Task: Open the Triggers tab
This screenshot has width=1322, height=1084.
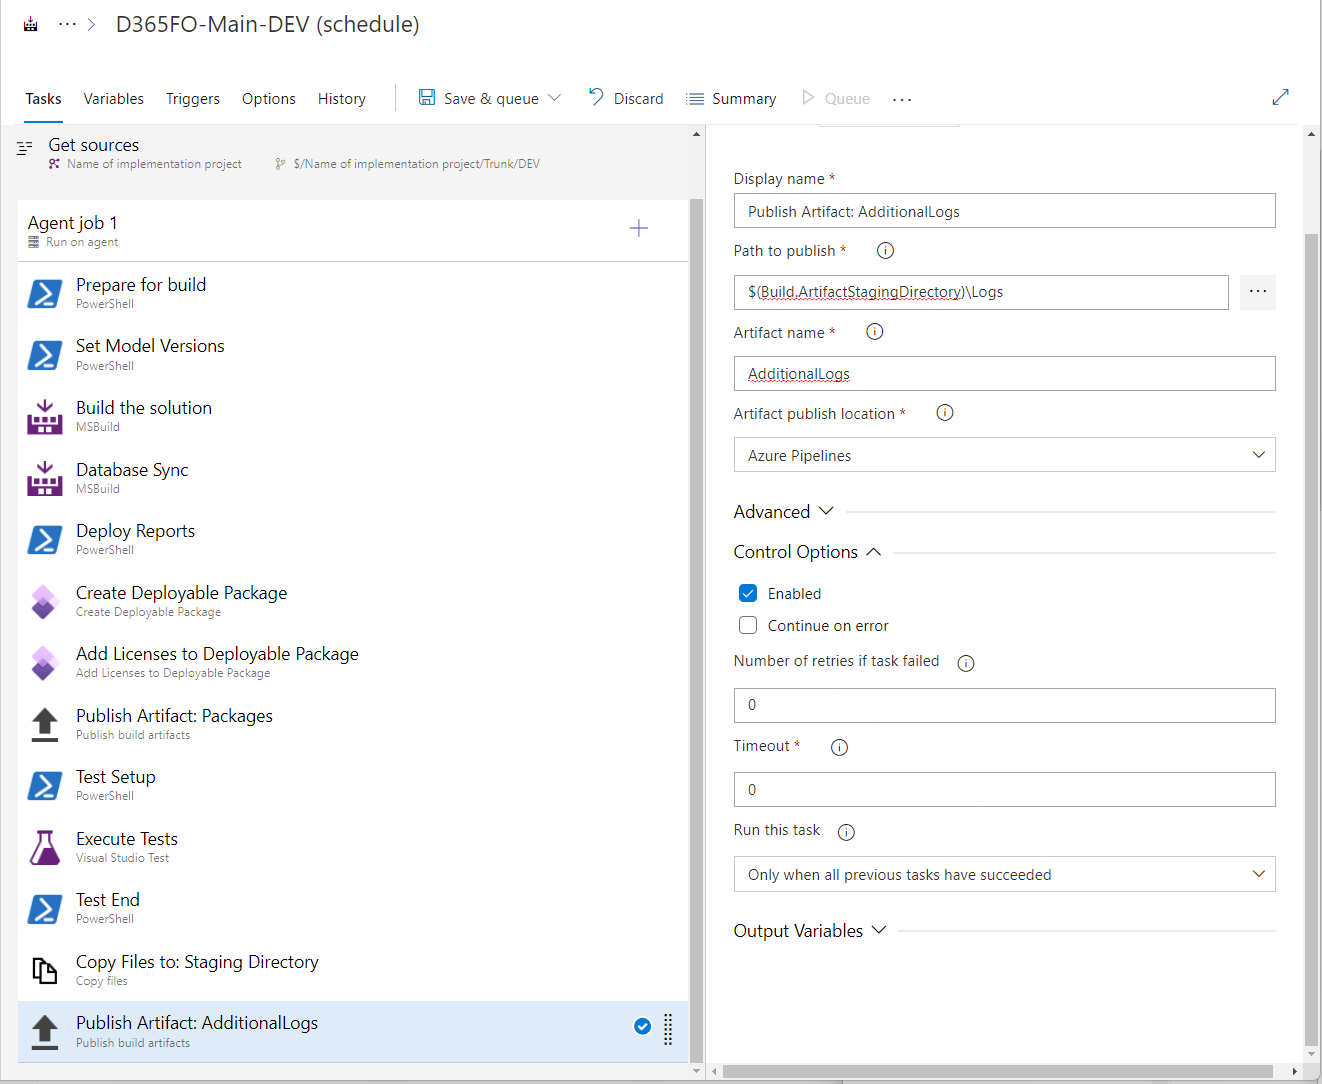Action: (192, 98)
